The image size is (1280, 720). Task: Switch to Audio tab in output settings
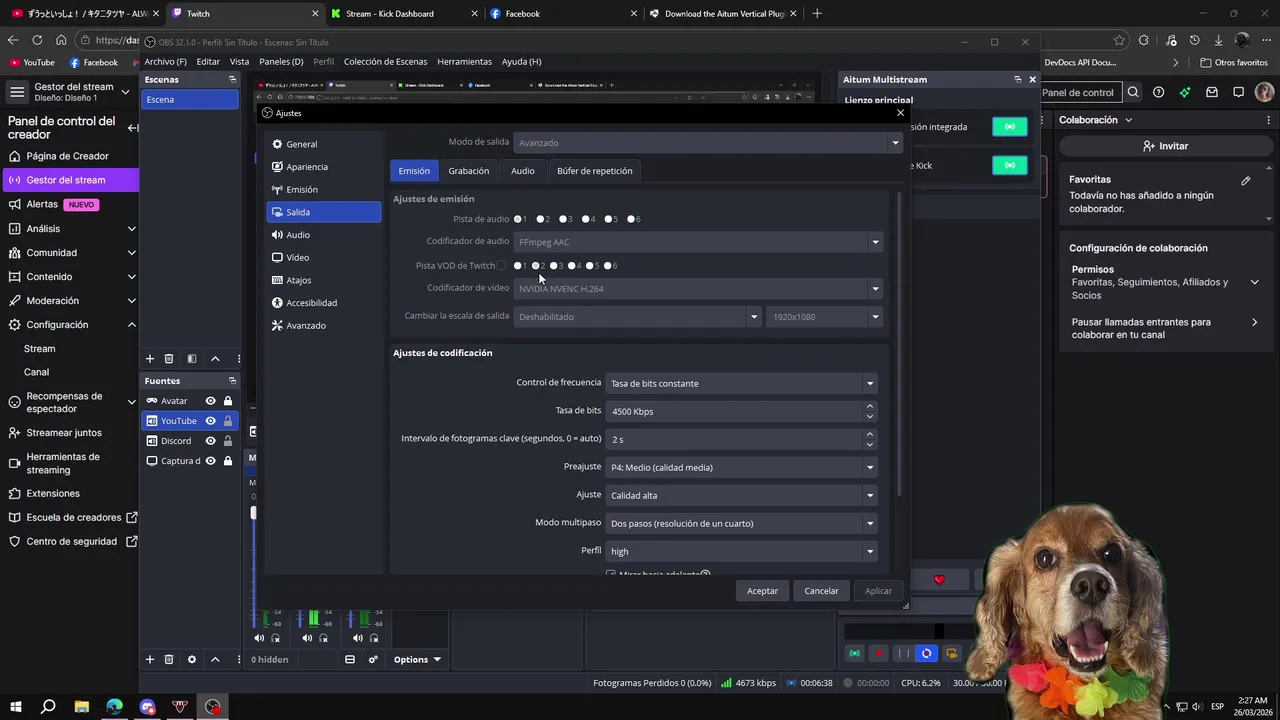coord(523,171)
